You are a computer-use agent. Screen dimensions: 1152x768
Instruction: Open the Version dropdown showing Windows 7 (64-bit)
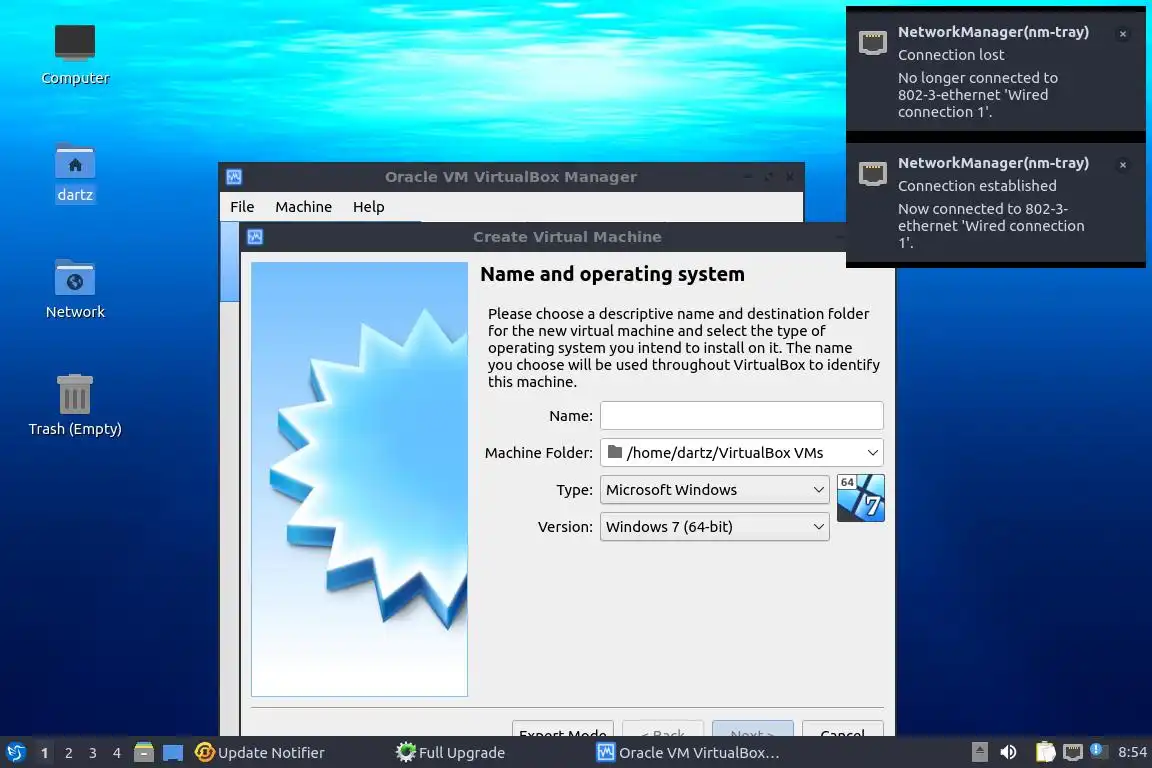click(x=714, y=526)
